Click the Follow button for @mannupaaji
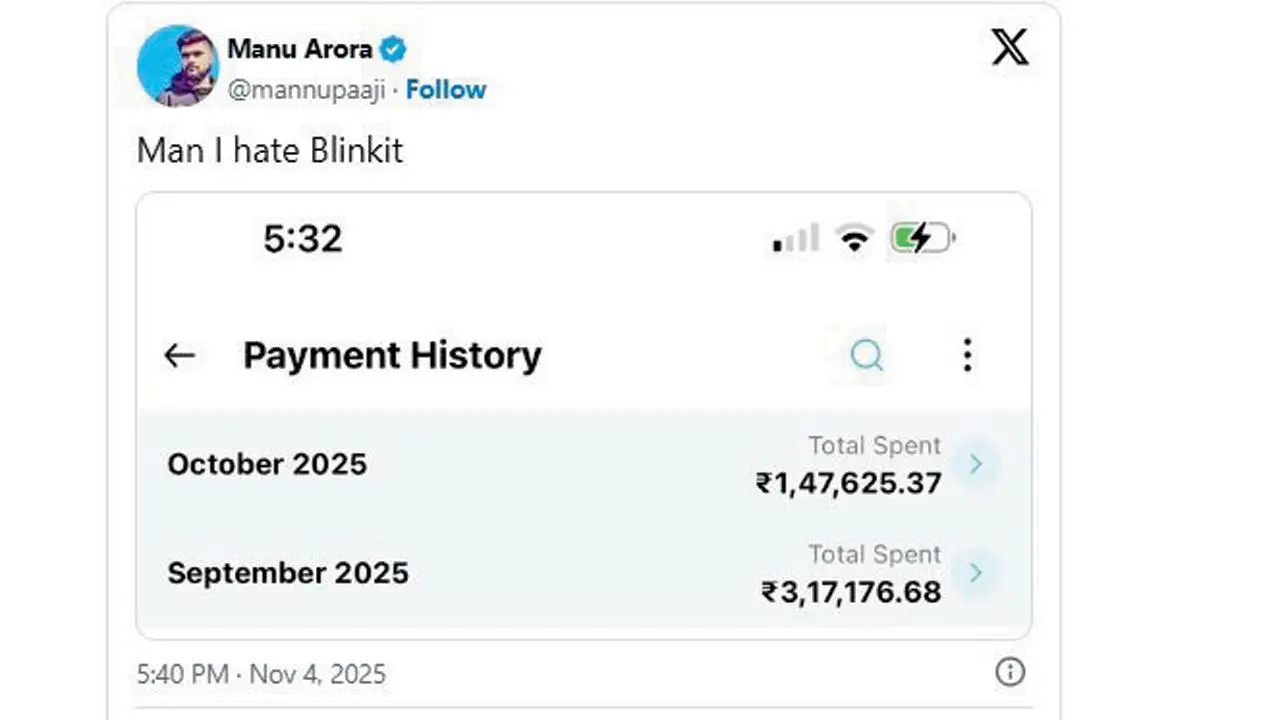Viewport: 1280px width, 720px height. [446, 89]
